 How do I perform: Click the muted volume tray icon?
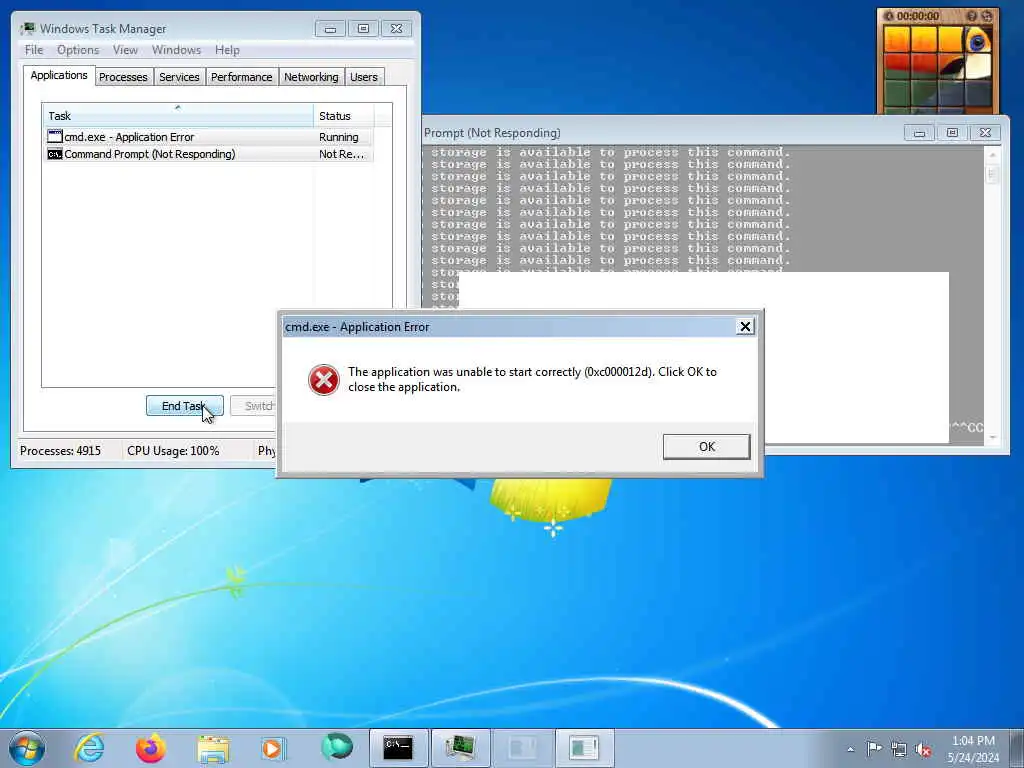[x=923, y=749]
